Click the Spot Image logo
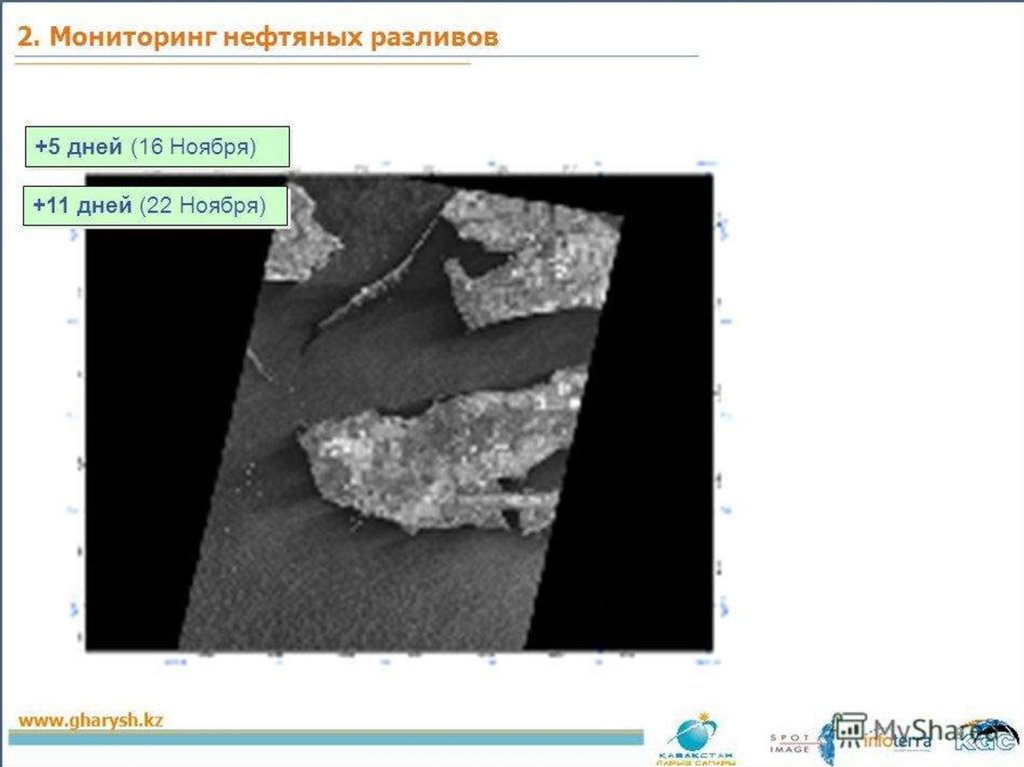 (x=792, y=742)
